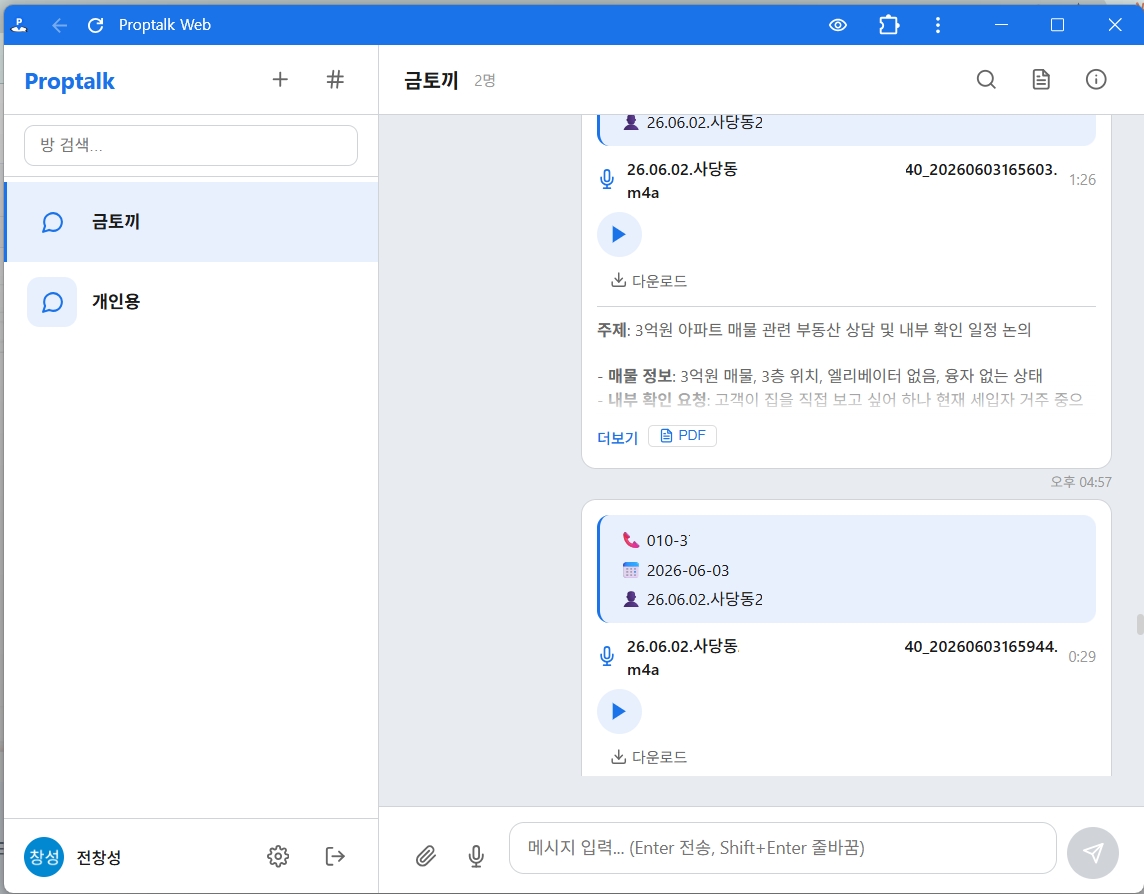Record voice with the microphone icon
The width and height of the screenshot is (1144, 894).
pyautogui.click(x=476, y=855)
